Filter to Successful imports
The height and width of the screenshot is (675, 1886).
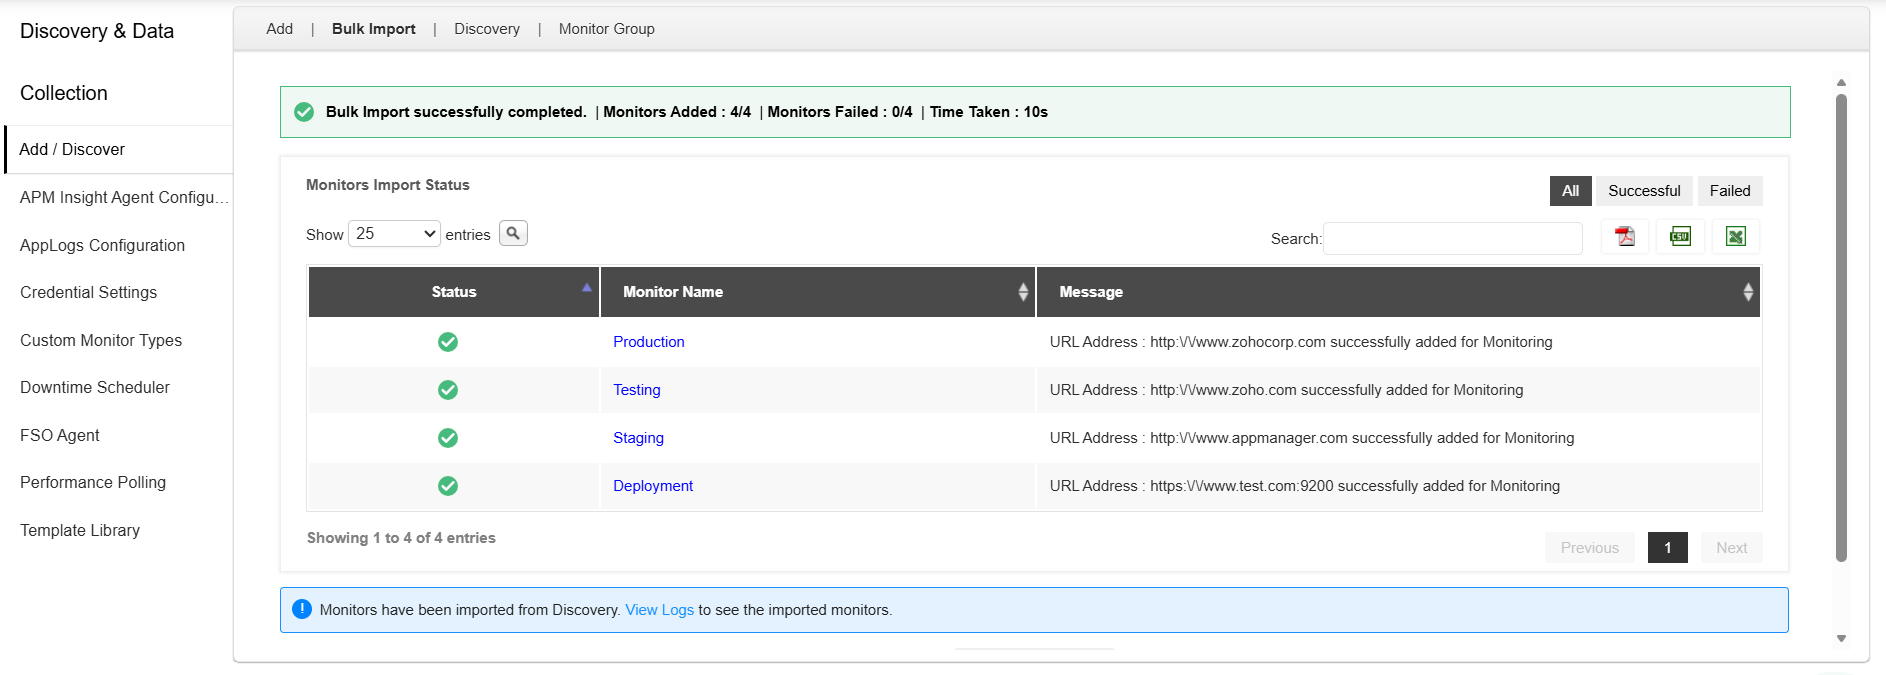pyautogui.click(x=1644, y=191)
